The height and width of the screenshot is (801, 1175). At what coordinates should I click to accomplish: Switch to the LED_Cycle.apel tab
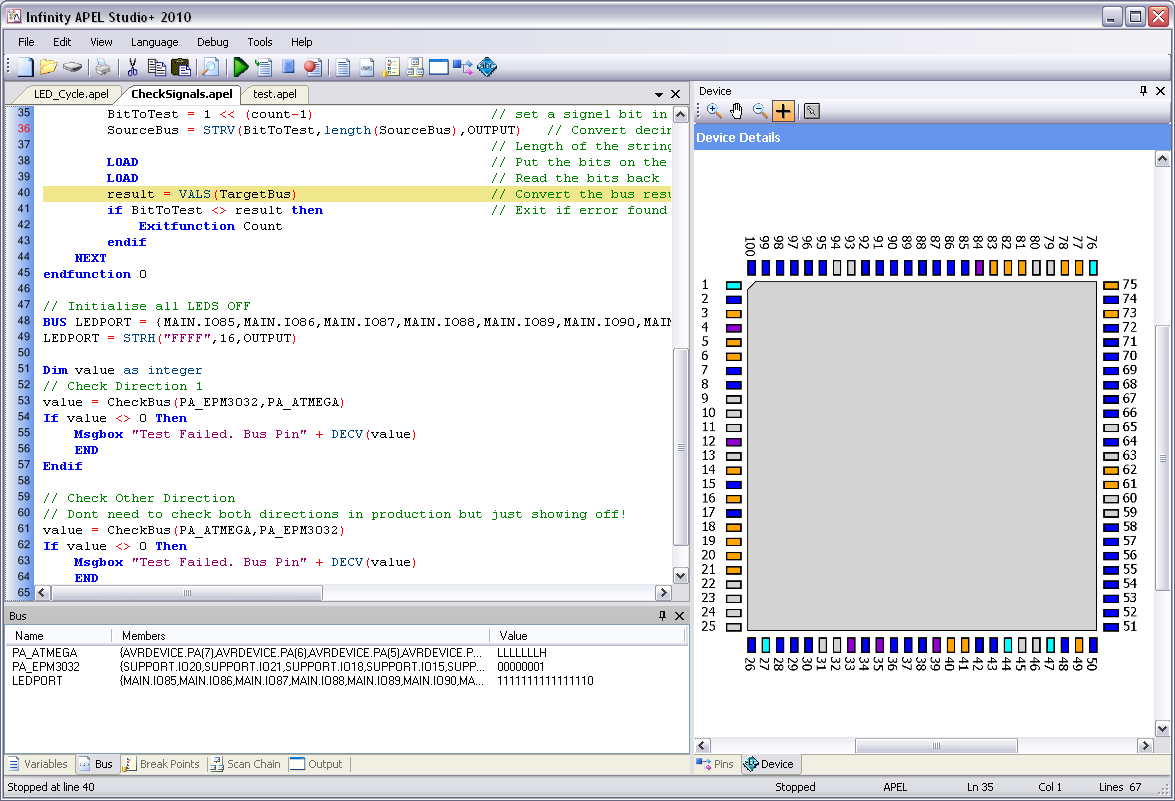(71, 94)
